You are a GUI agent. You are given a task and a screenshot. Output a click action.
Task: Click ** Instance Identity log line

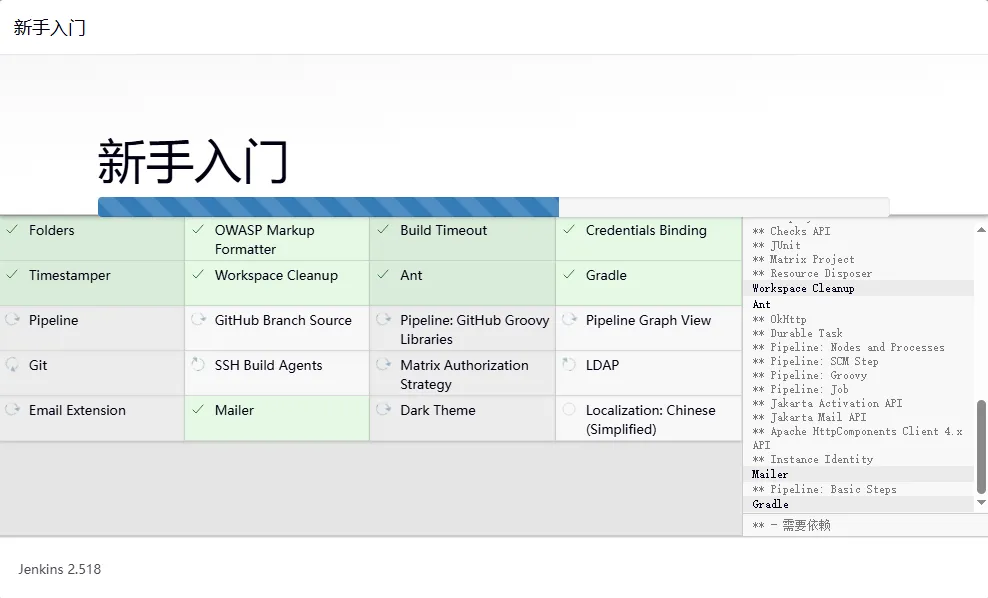[813, 459]
